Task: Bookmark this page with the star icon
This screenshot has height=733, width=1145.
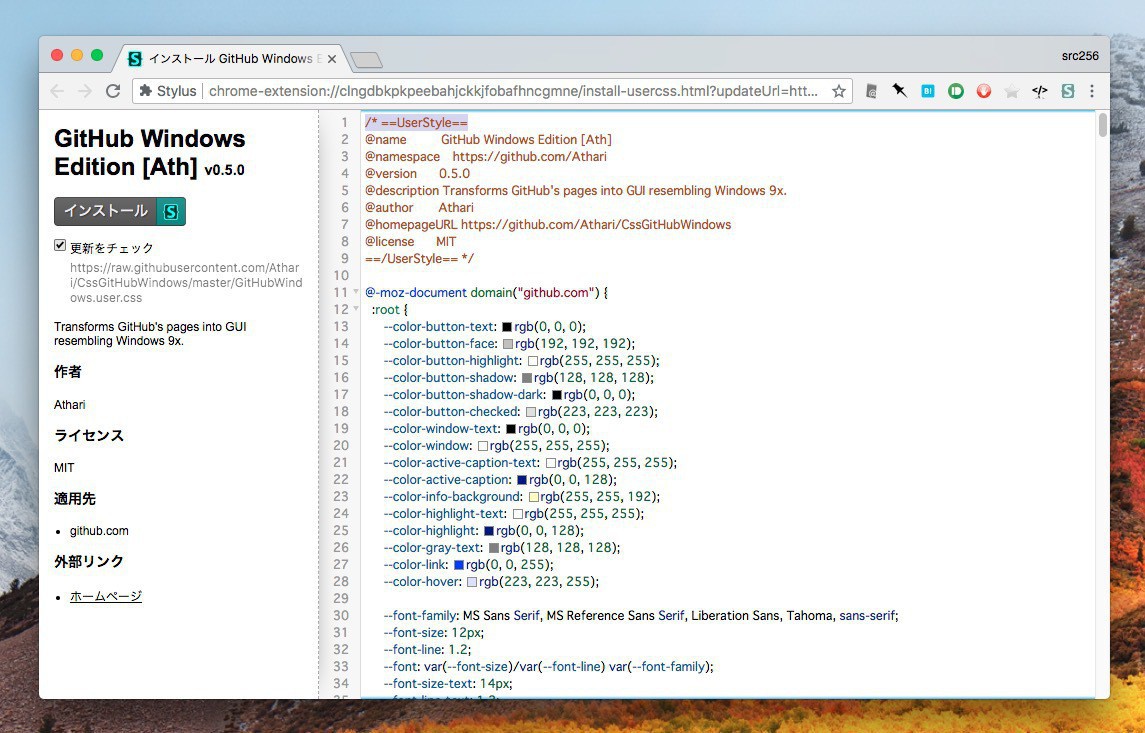Action: 838,91
